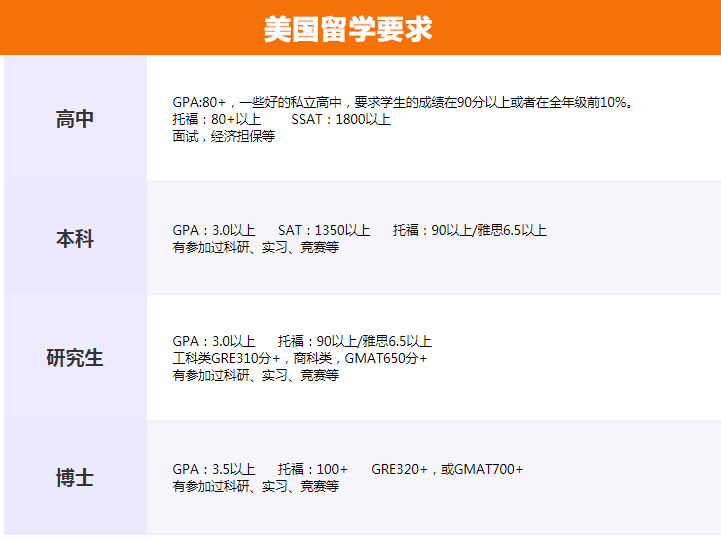Click the text GRE320+，或GMAT700+
This screenshot has height=538, width=721.
coord(447,469)
